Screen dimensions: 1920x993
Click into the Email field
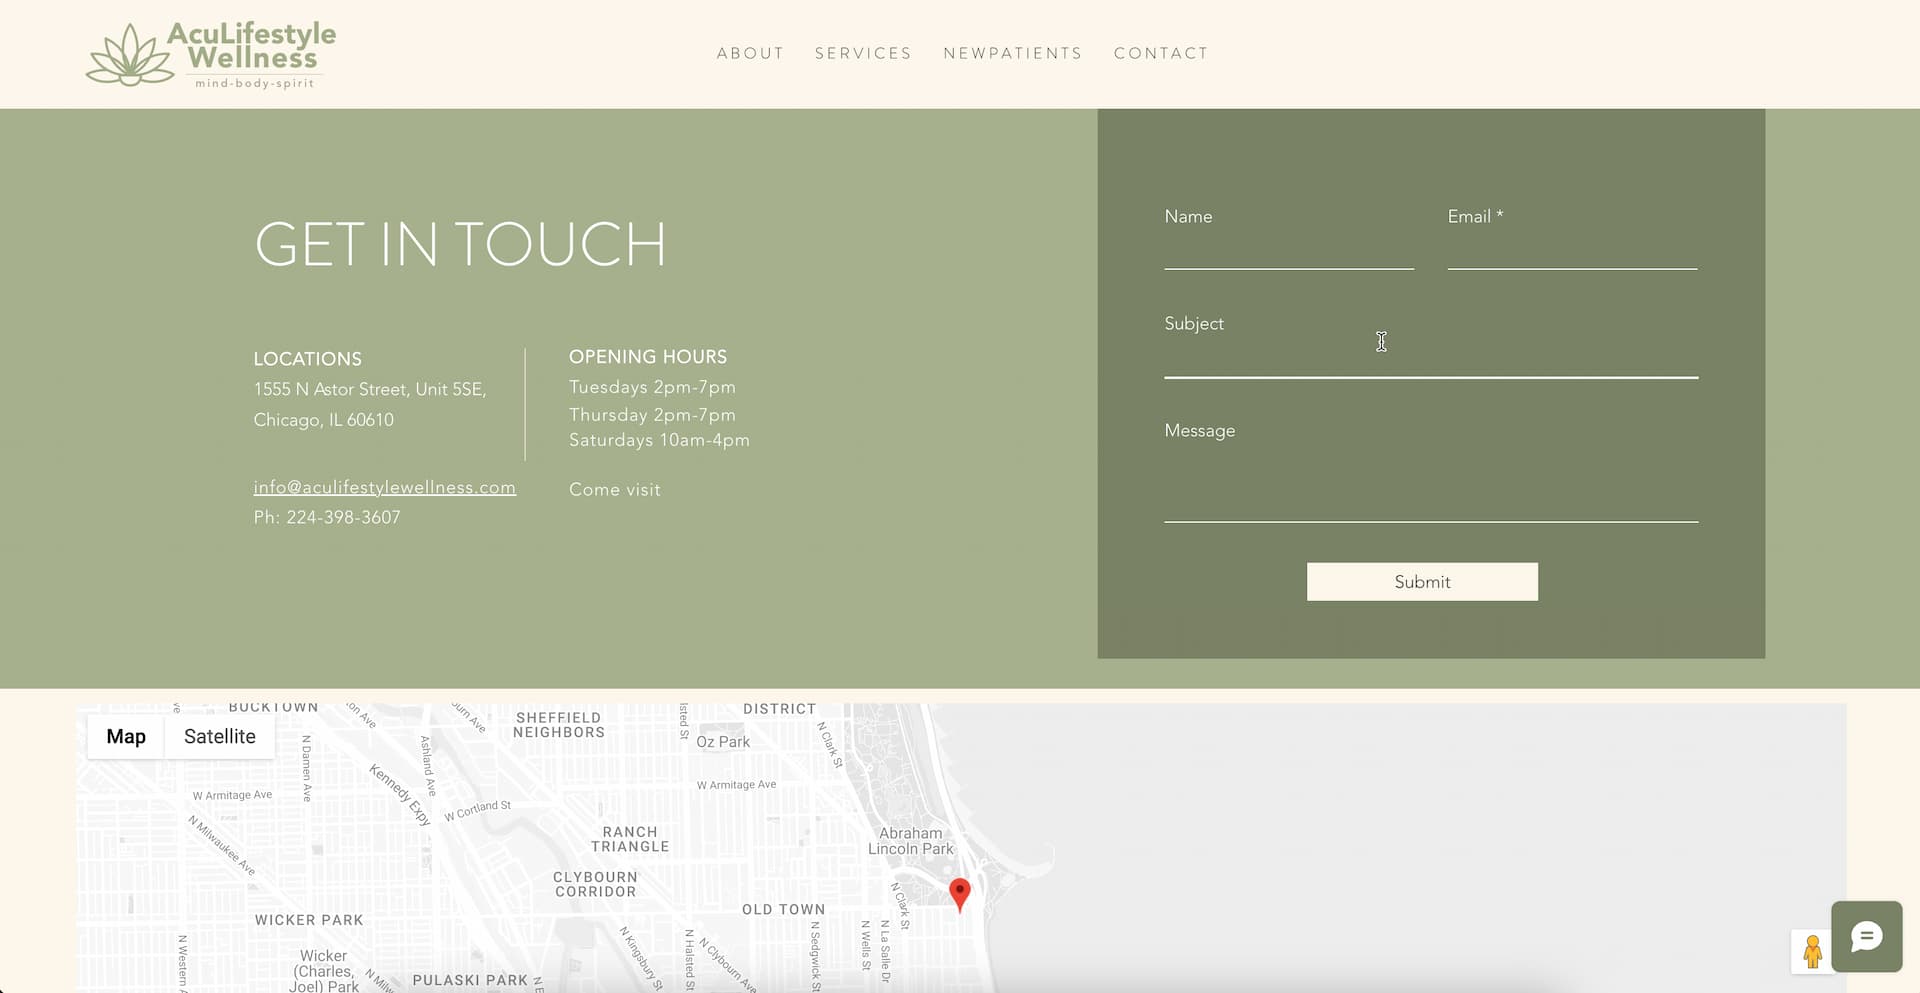[1571, 251]
